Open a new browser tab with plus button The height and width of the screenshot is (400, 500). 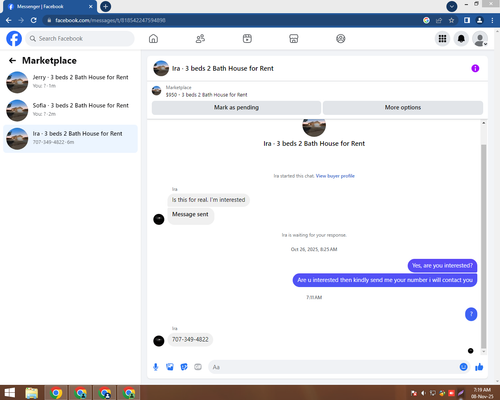point(105,6)
